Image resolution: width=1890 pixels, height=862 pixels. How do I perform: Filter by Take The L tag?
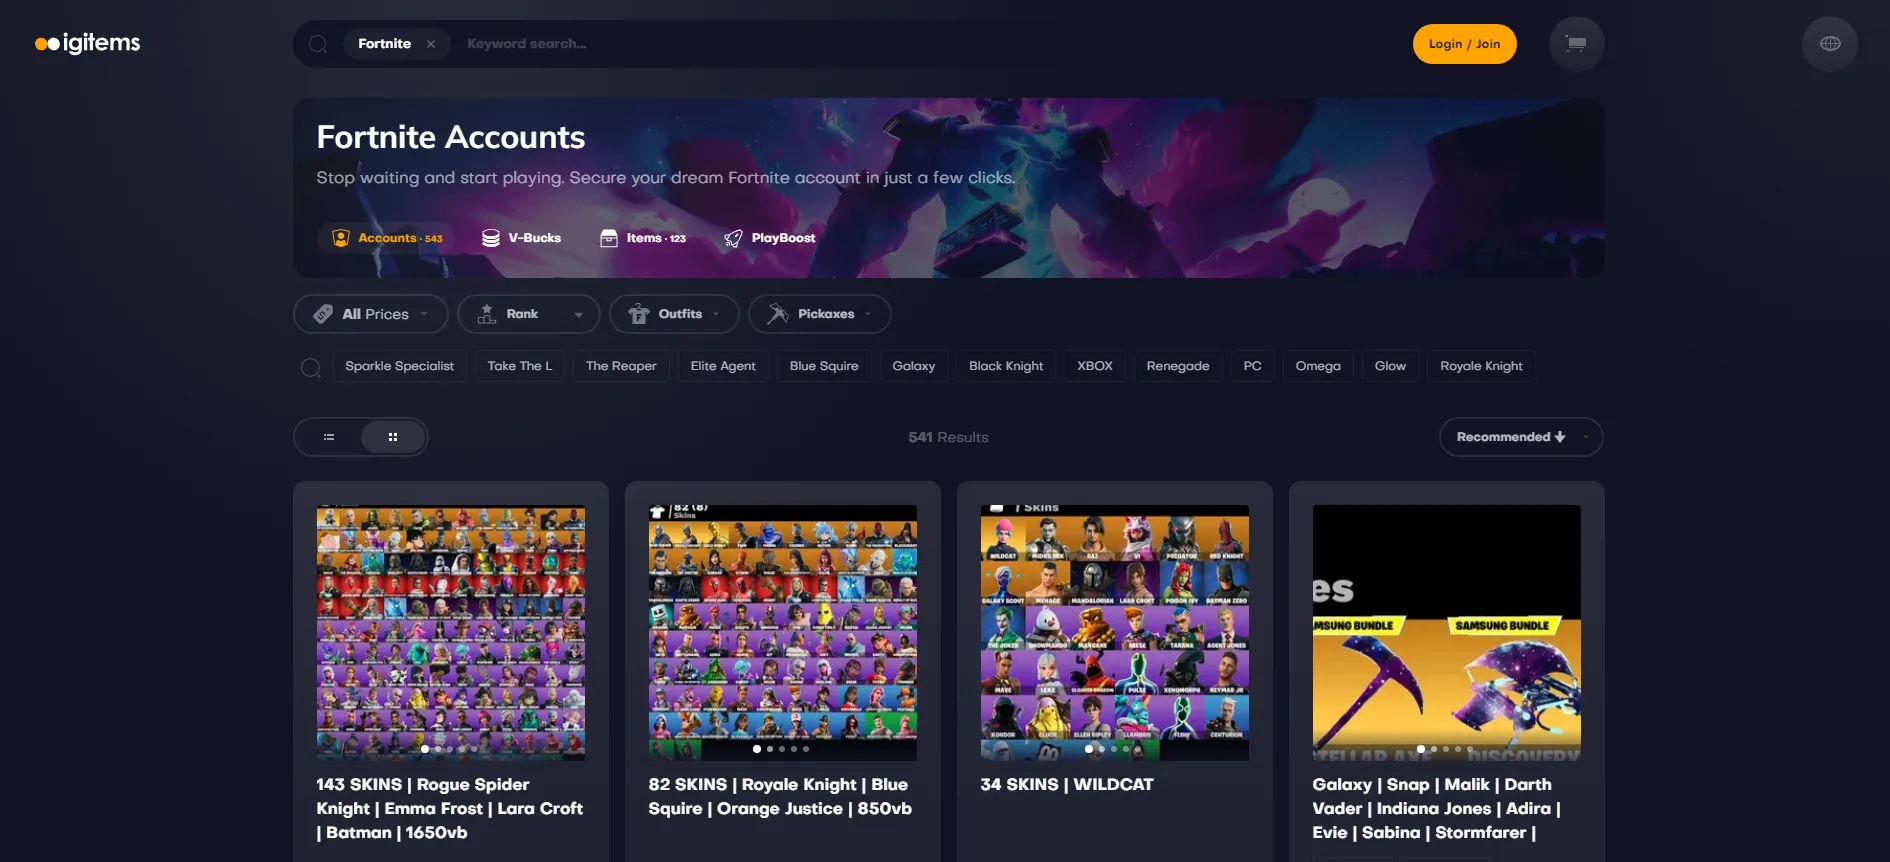pyautogui.click(x=520, y=366)
